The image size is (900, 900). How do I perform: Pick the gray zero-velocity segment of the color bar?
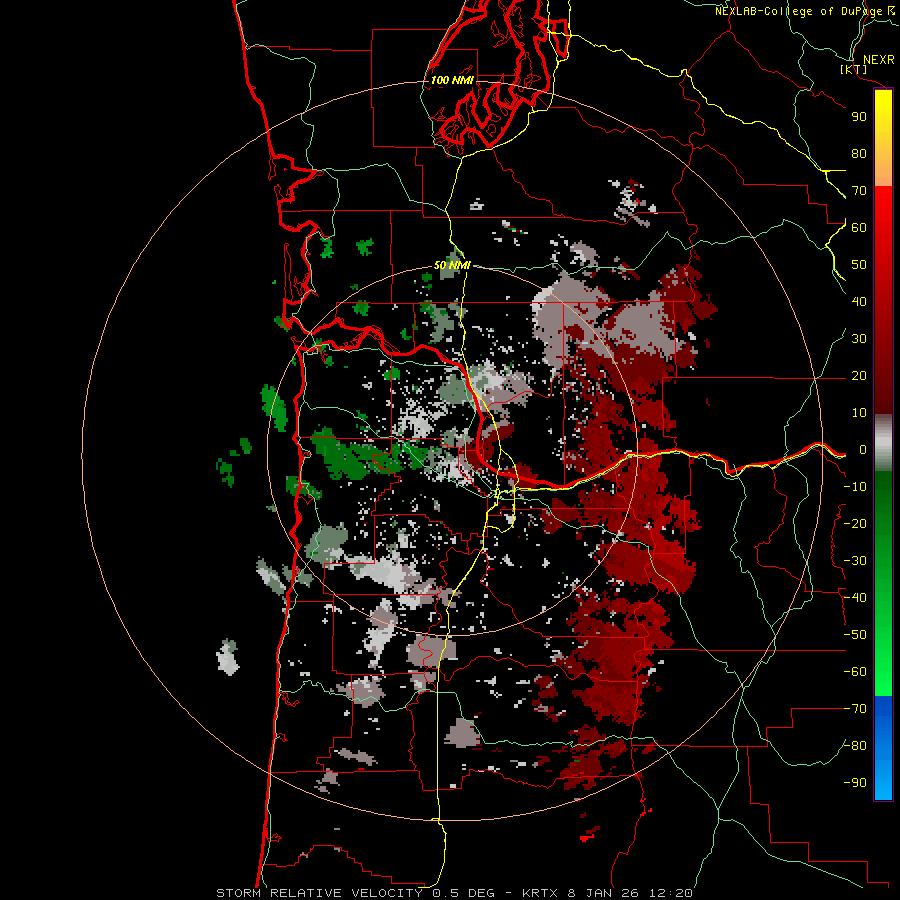point(883,443)
